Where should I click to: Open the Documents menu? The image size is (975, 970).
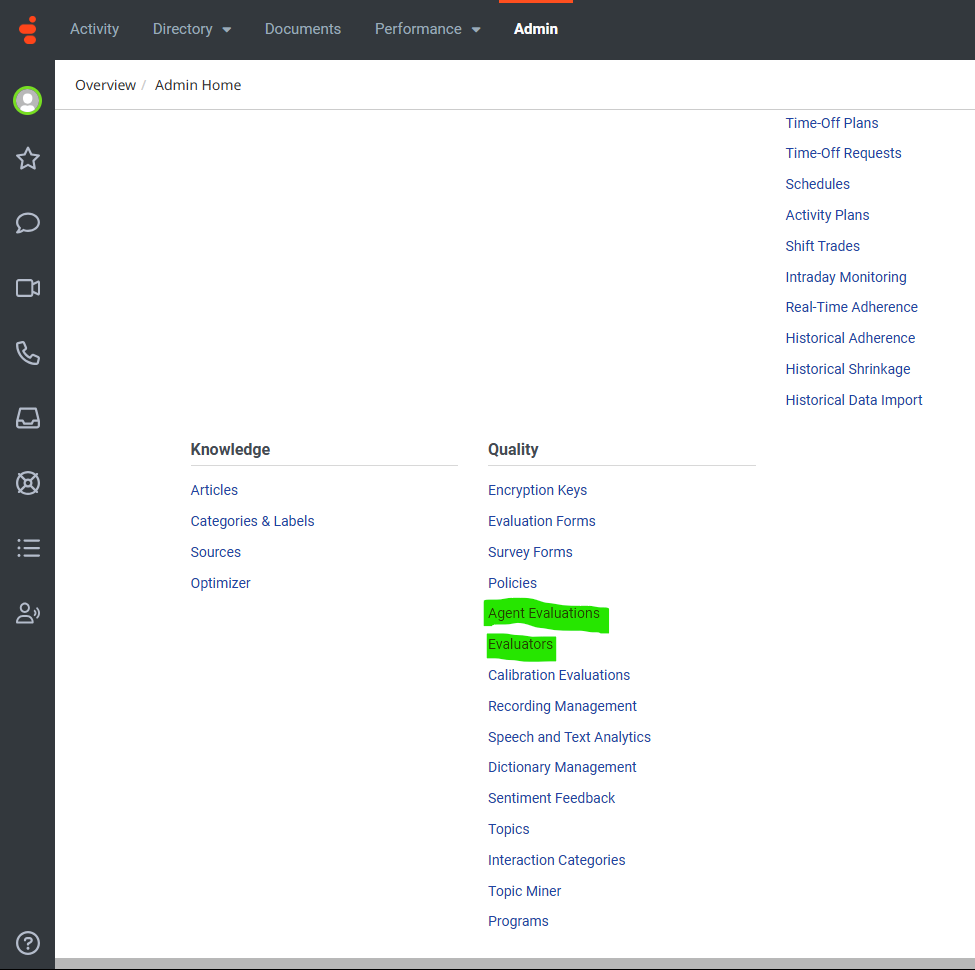point(303,29)
